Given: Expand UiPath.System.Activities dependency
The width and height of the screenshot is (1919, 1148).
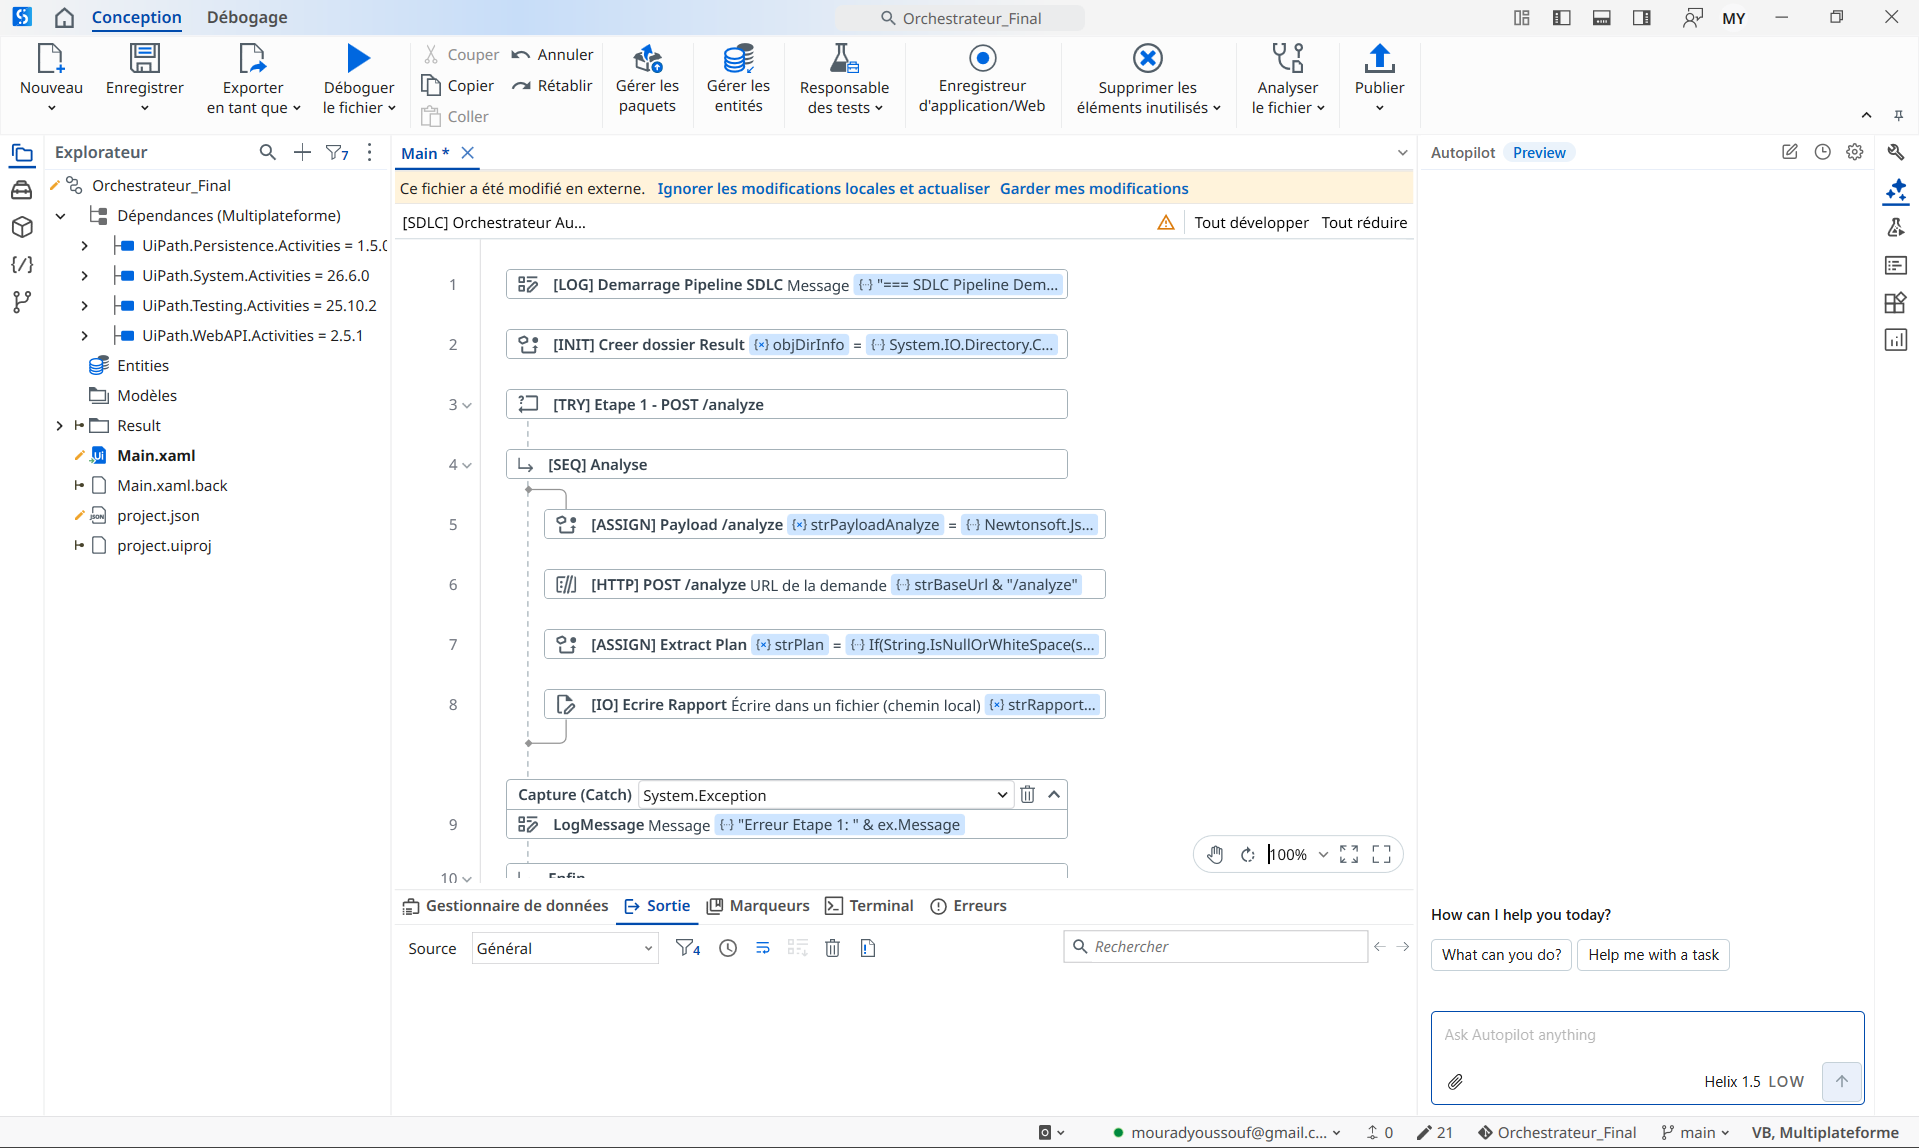Looking at the screenshot, I should click(85, 276).
